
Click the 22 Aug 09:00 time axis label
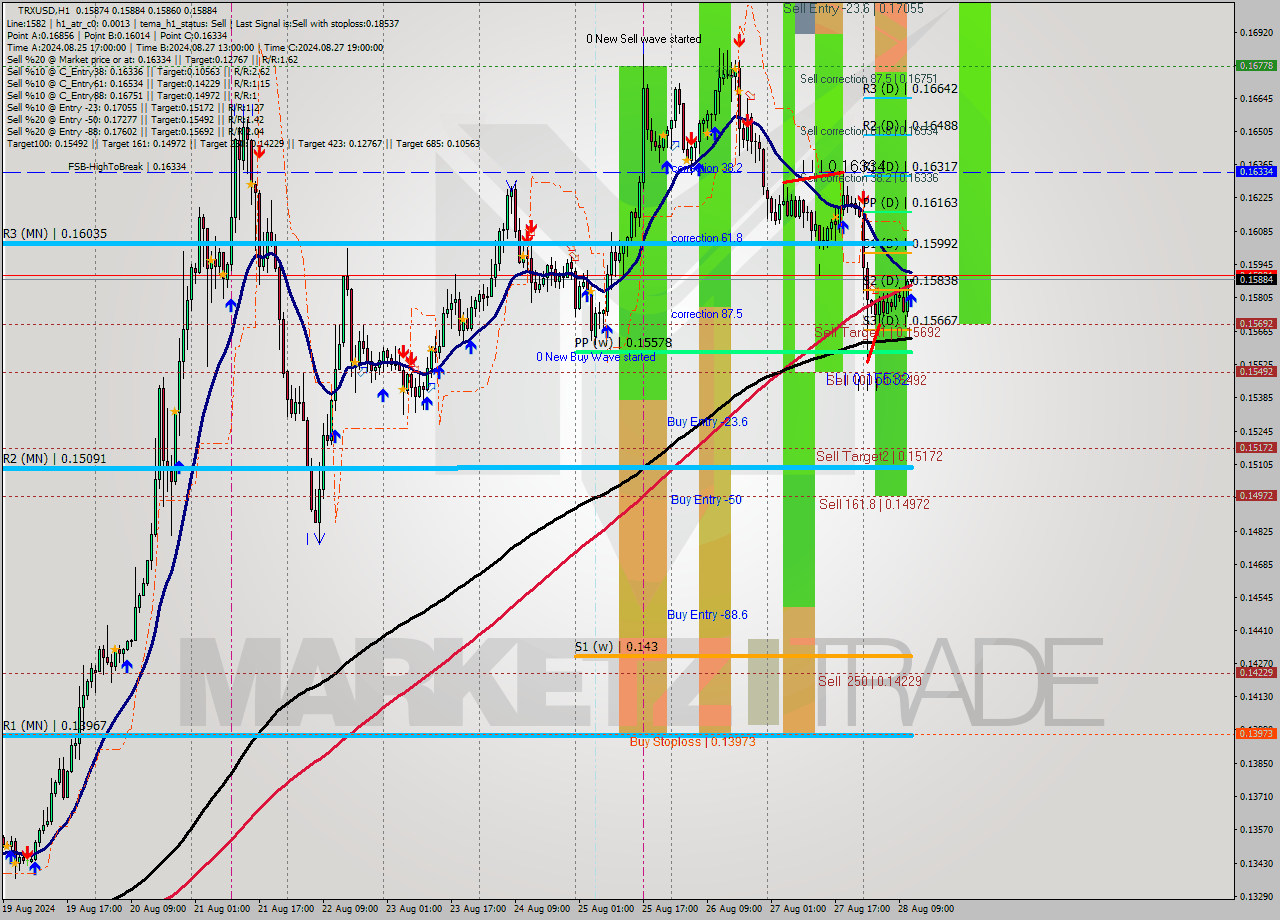351,909
